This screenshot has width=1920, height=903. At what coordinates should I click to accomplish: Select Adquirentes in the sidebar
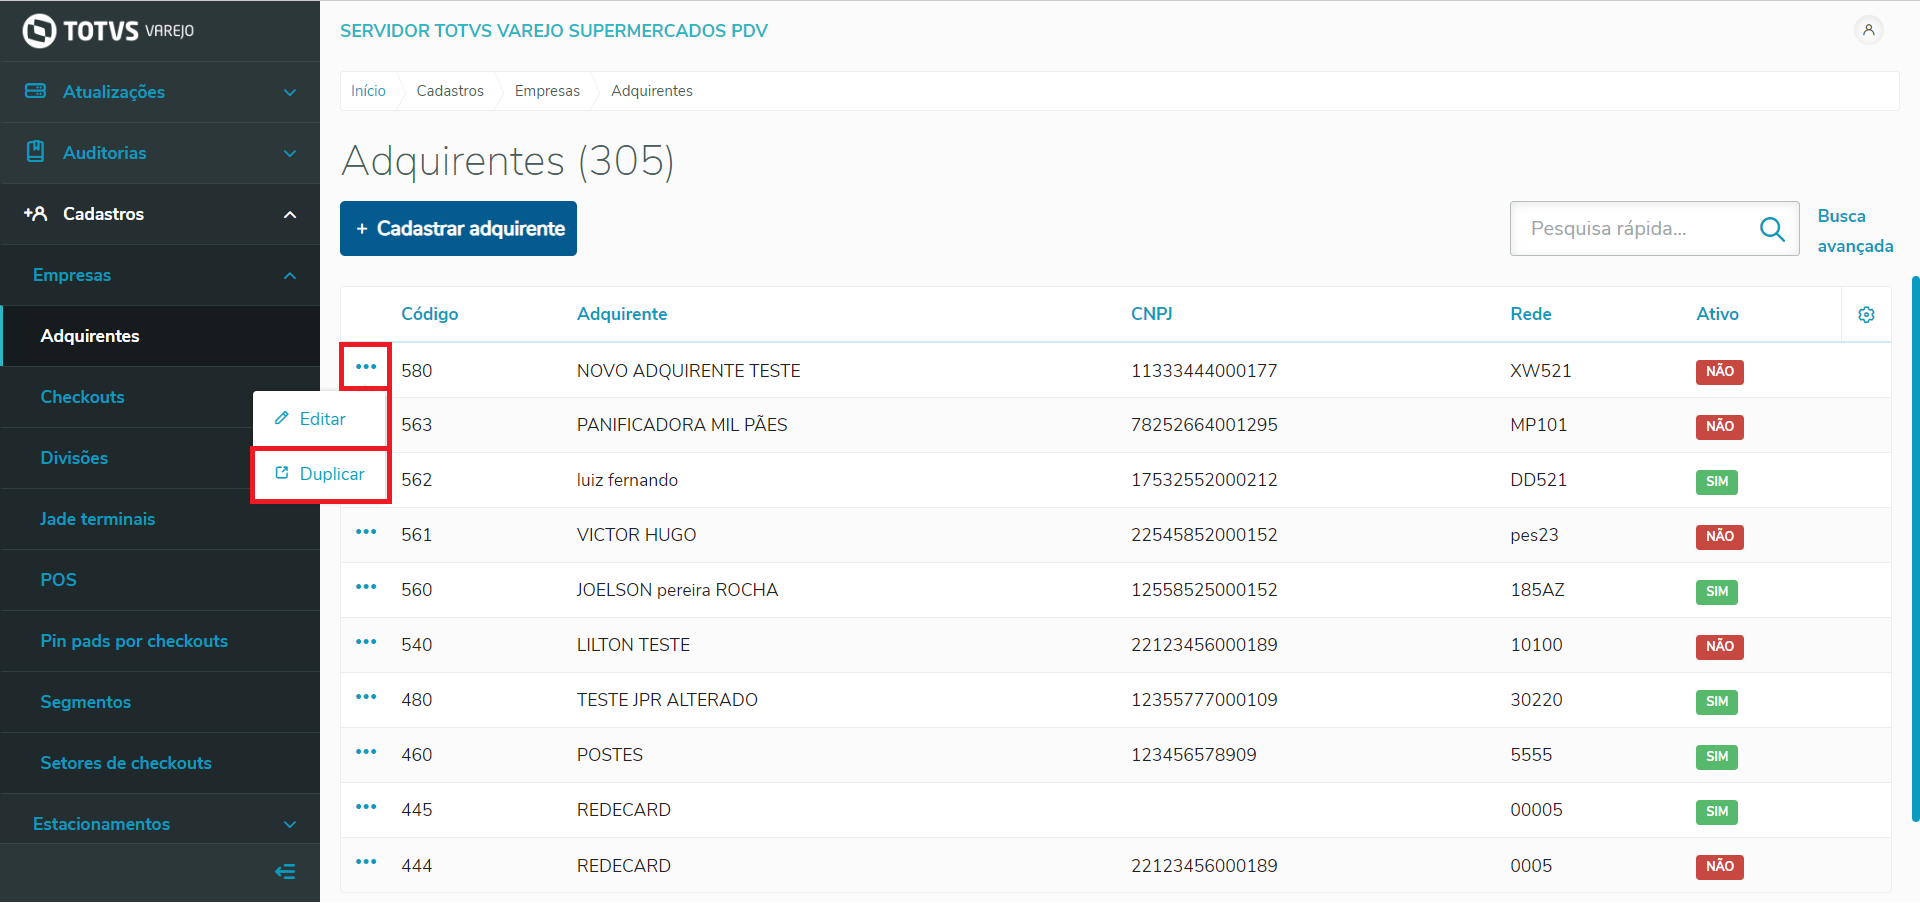[161, 336]
